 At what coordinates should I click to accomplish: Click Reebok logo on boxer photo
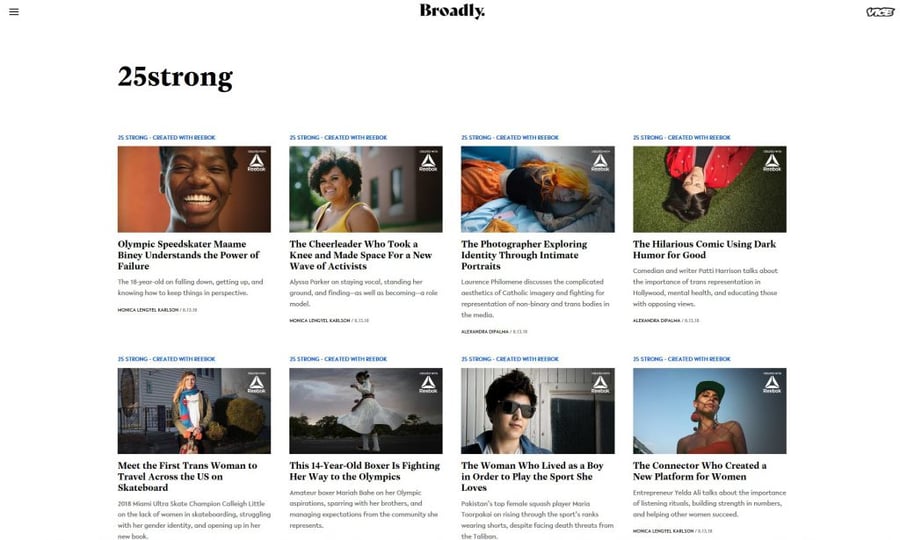click(428, 383)
